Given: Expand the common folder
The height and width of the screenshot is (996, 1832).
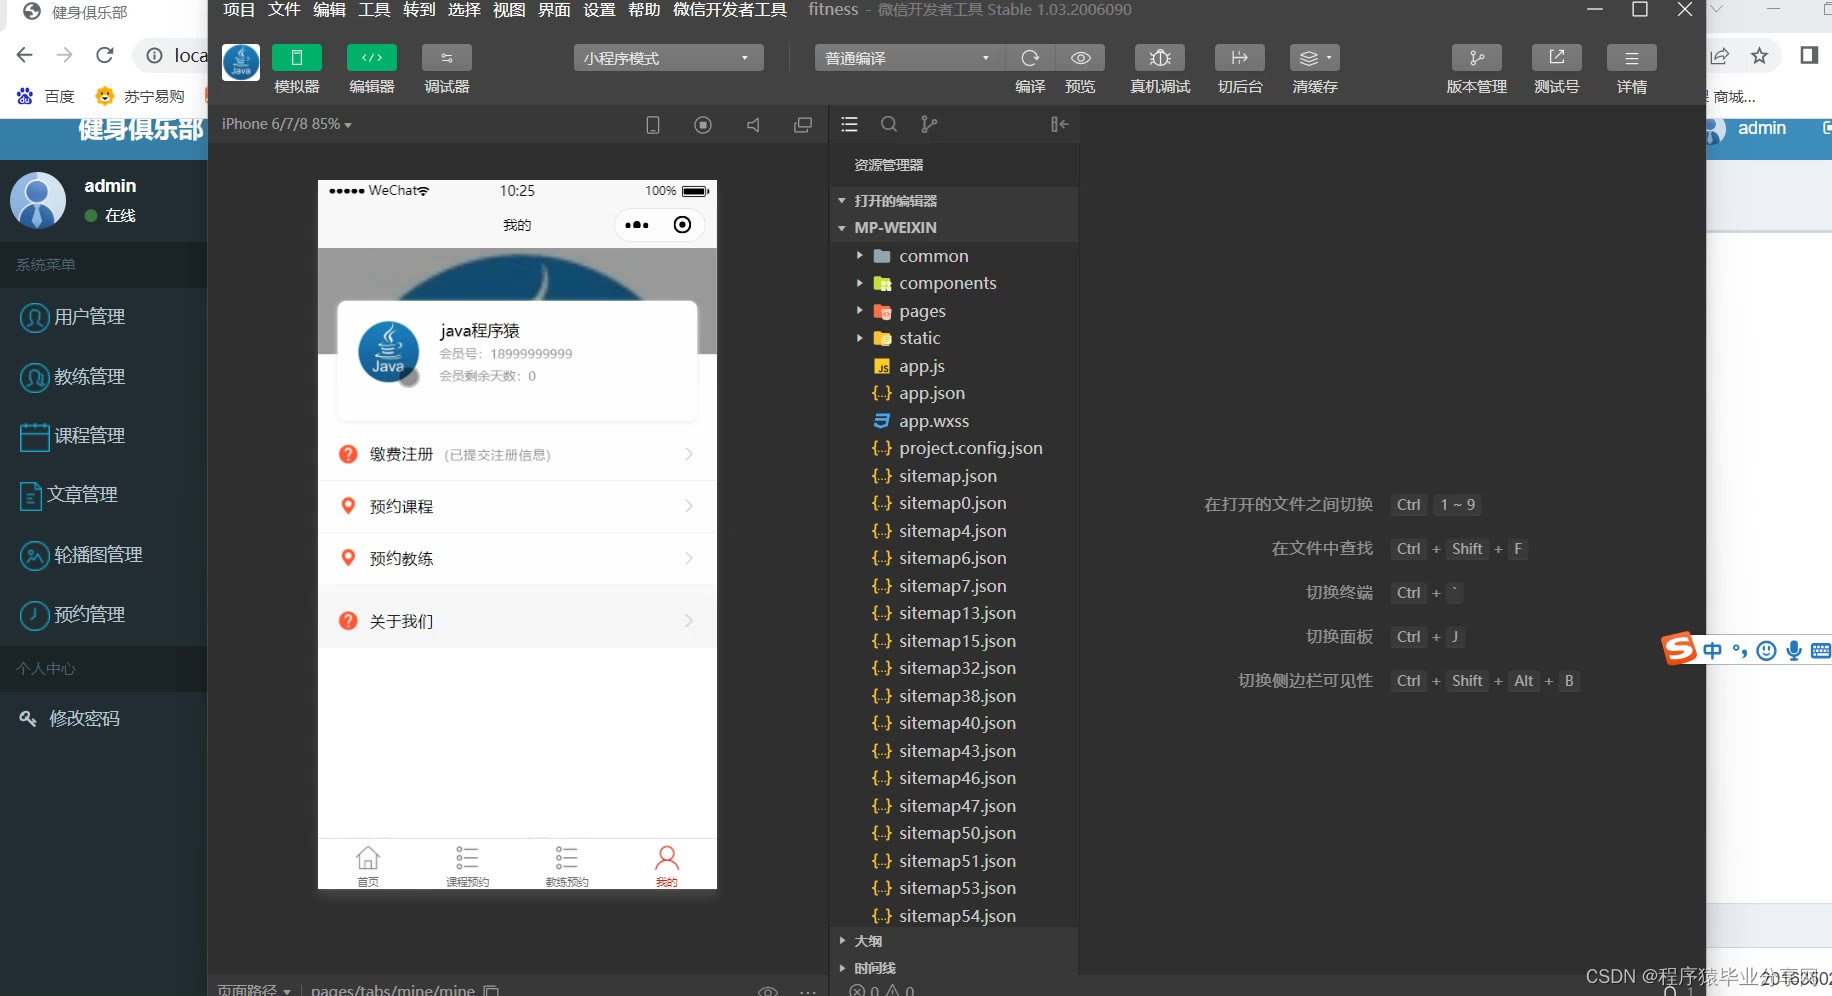Looking at the screenshot, I should coord(954,256).
